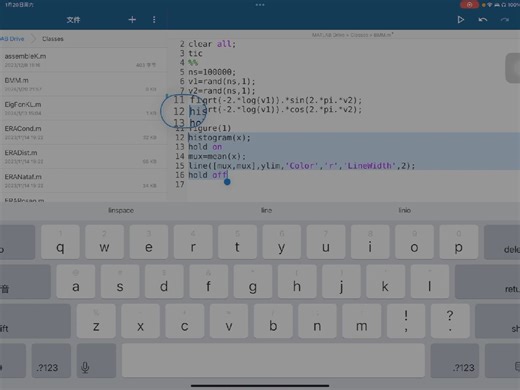Tap the z key

(96, 321)
